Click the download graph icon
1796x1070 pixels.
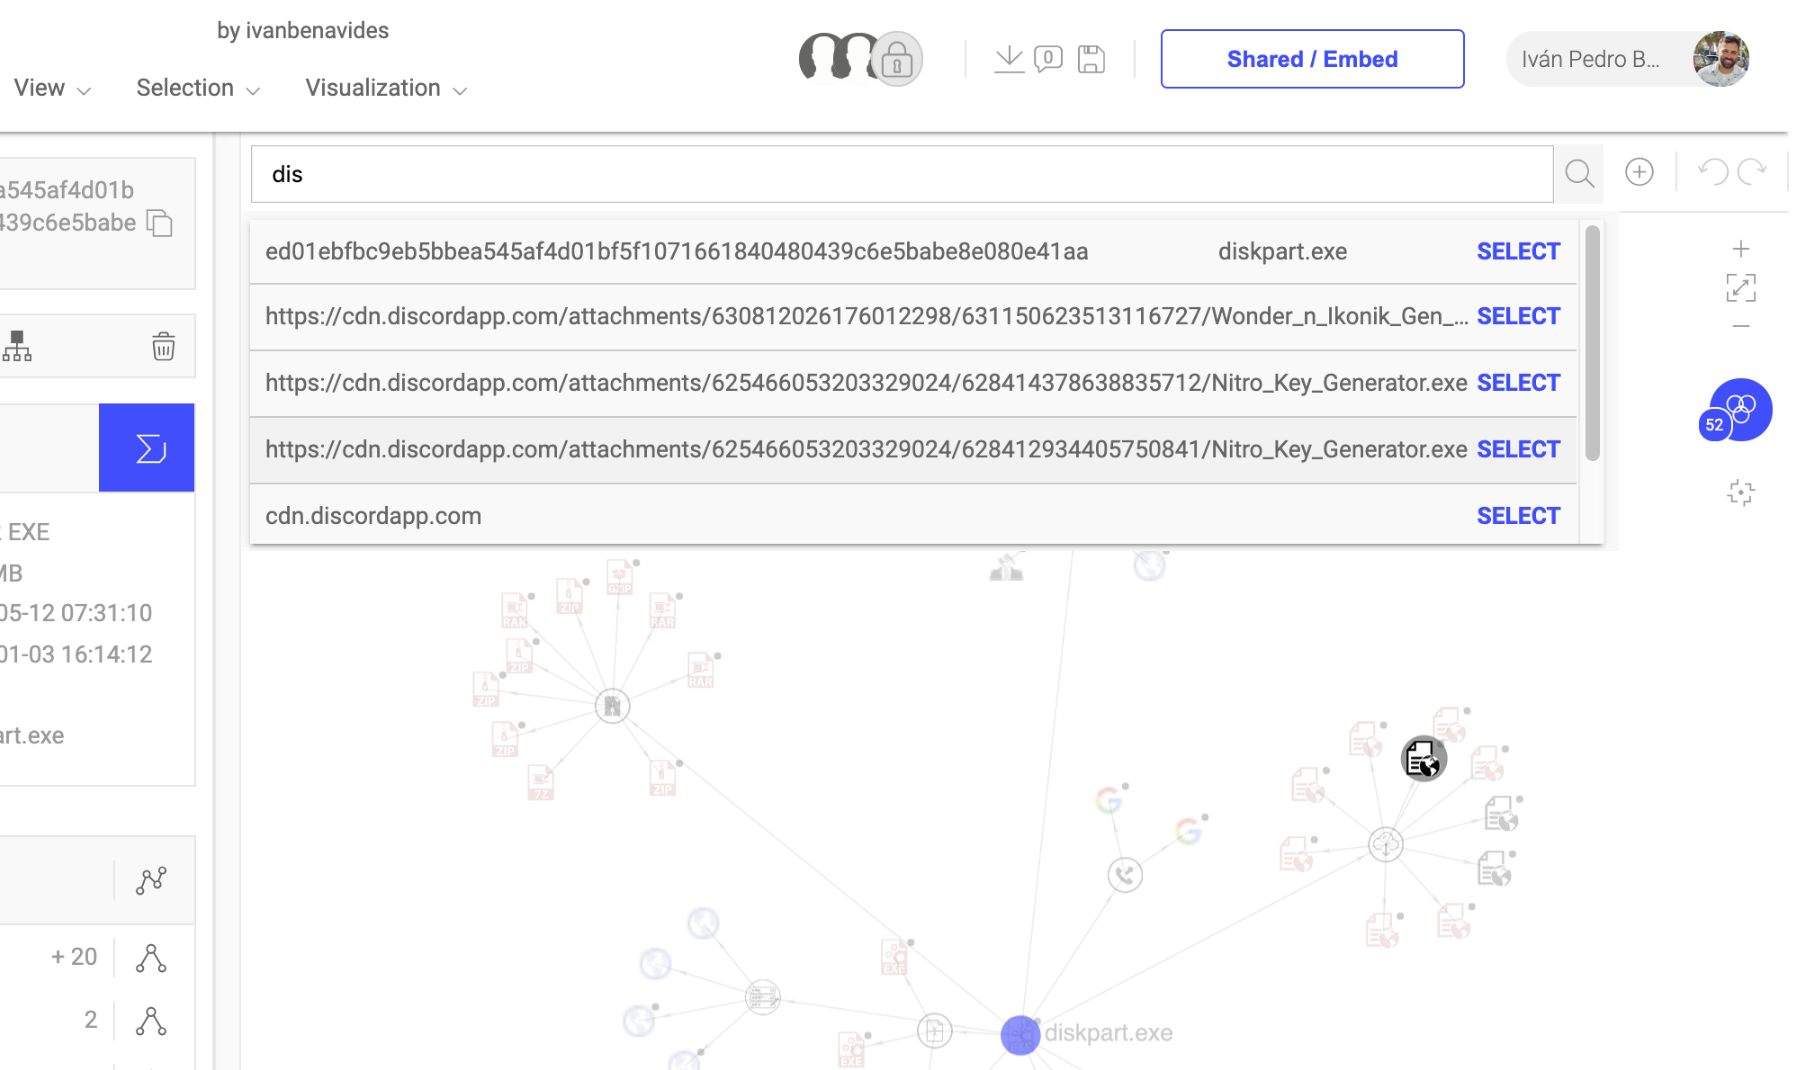[1009, 59]
